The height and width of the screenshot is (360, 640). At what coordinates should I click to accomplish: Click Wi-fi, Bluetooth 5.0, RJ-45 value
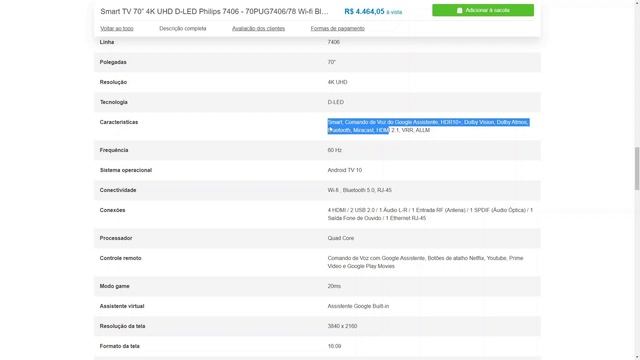360,190
